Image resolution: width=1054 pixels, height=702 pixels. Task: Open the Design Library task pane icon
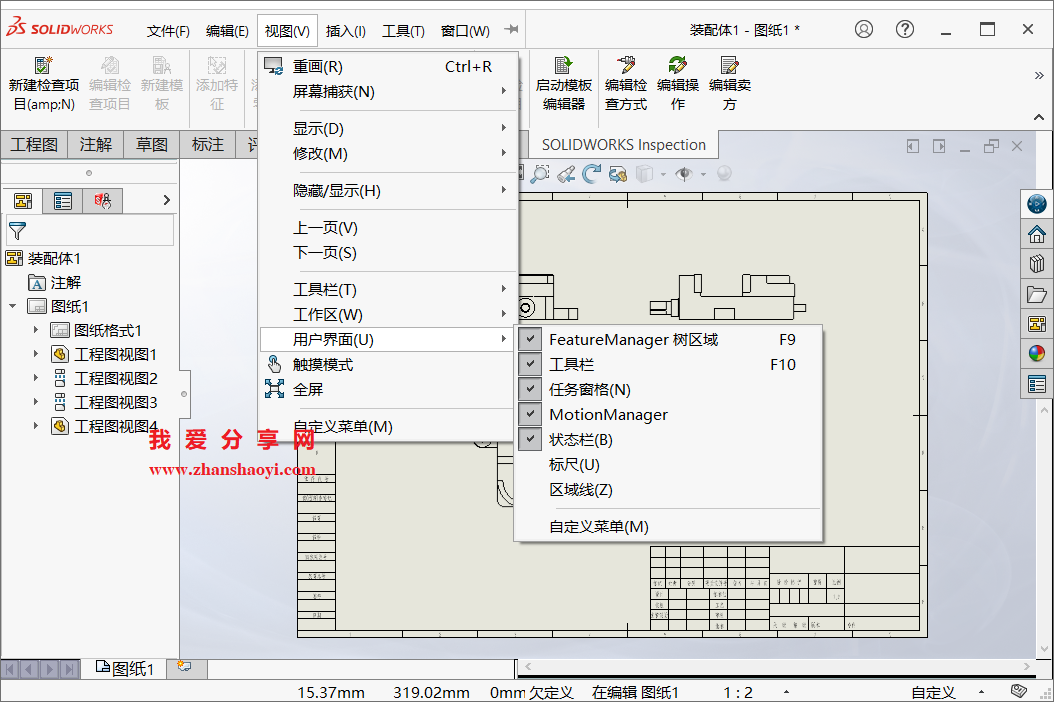coord(1037,264)
